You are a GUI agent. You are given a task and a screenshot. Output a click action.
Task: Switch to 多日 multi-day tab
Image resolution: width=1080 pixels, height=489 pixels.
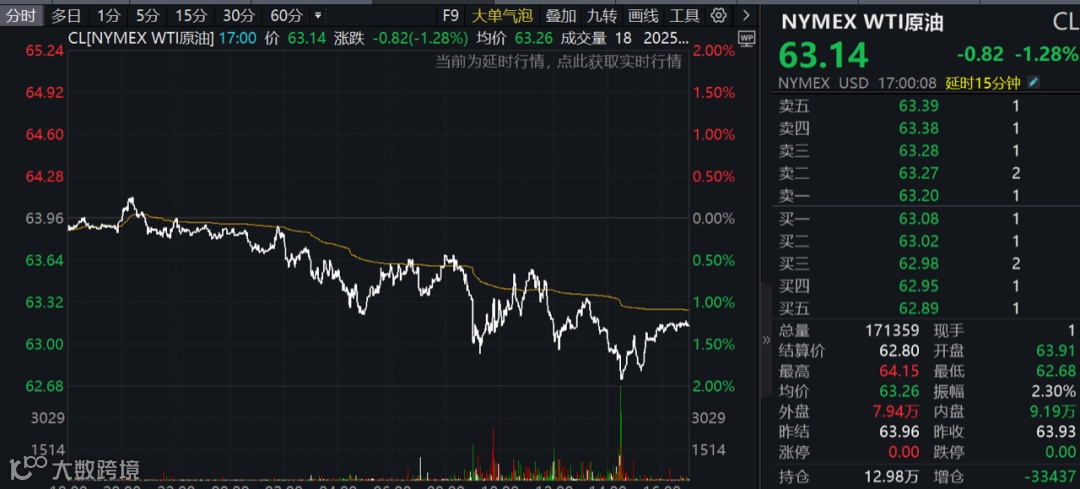click(66, 15)
